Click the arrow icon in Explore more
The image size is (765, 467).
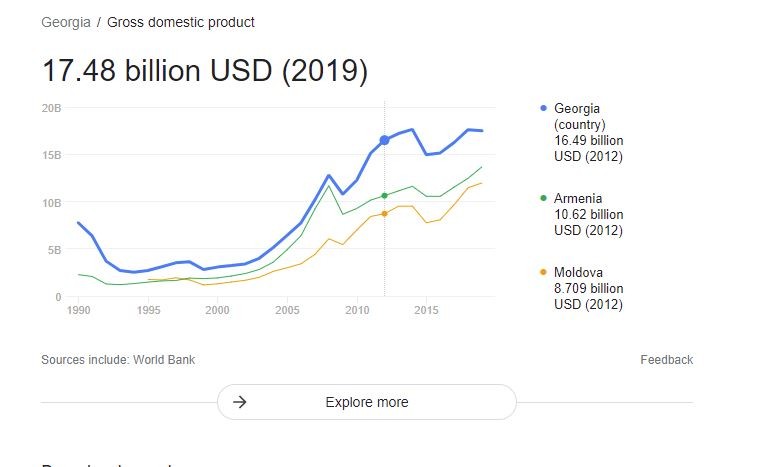pyautogui.click(x=240, y=402)
